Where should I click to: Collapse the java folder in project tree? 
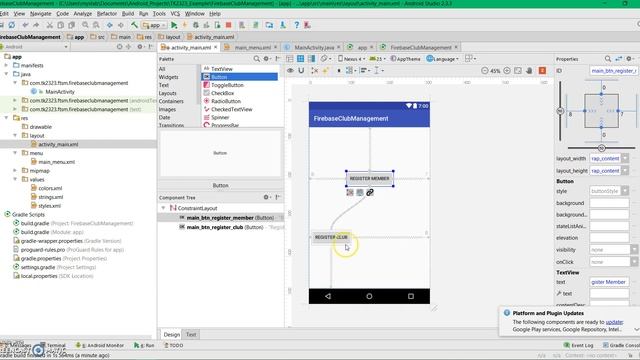[7, 74]
